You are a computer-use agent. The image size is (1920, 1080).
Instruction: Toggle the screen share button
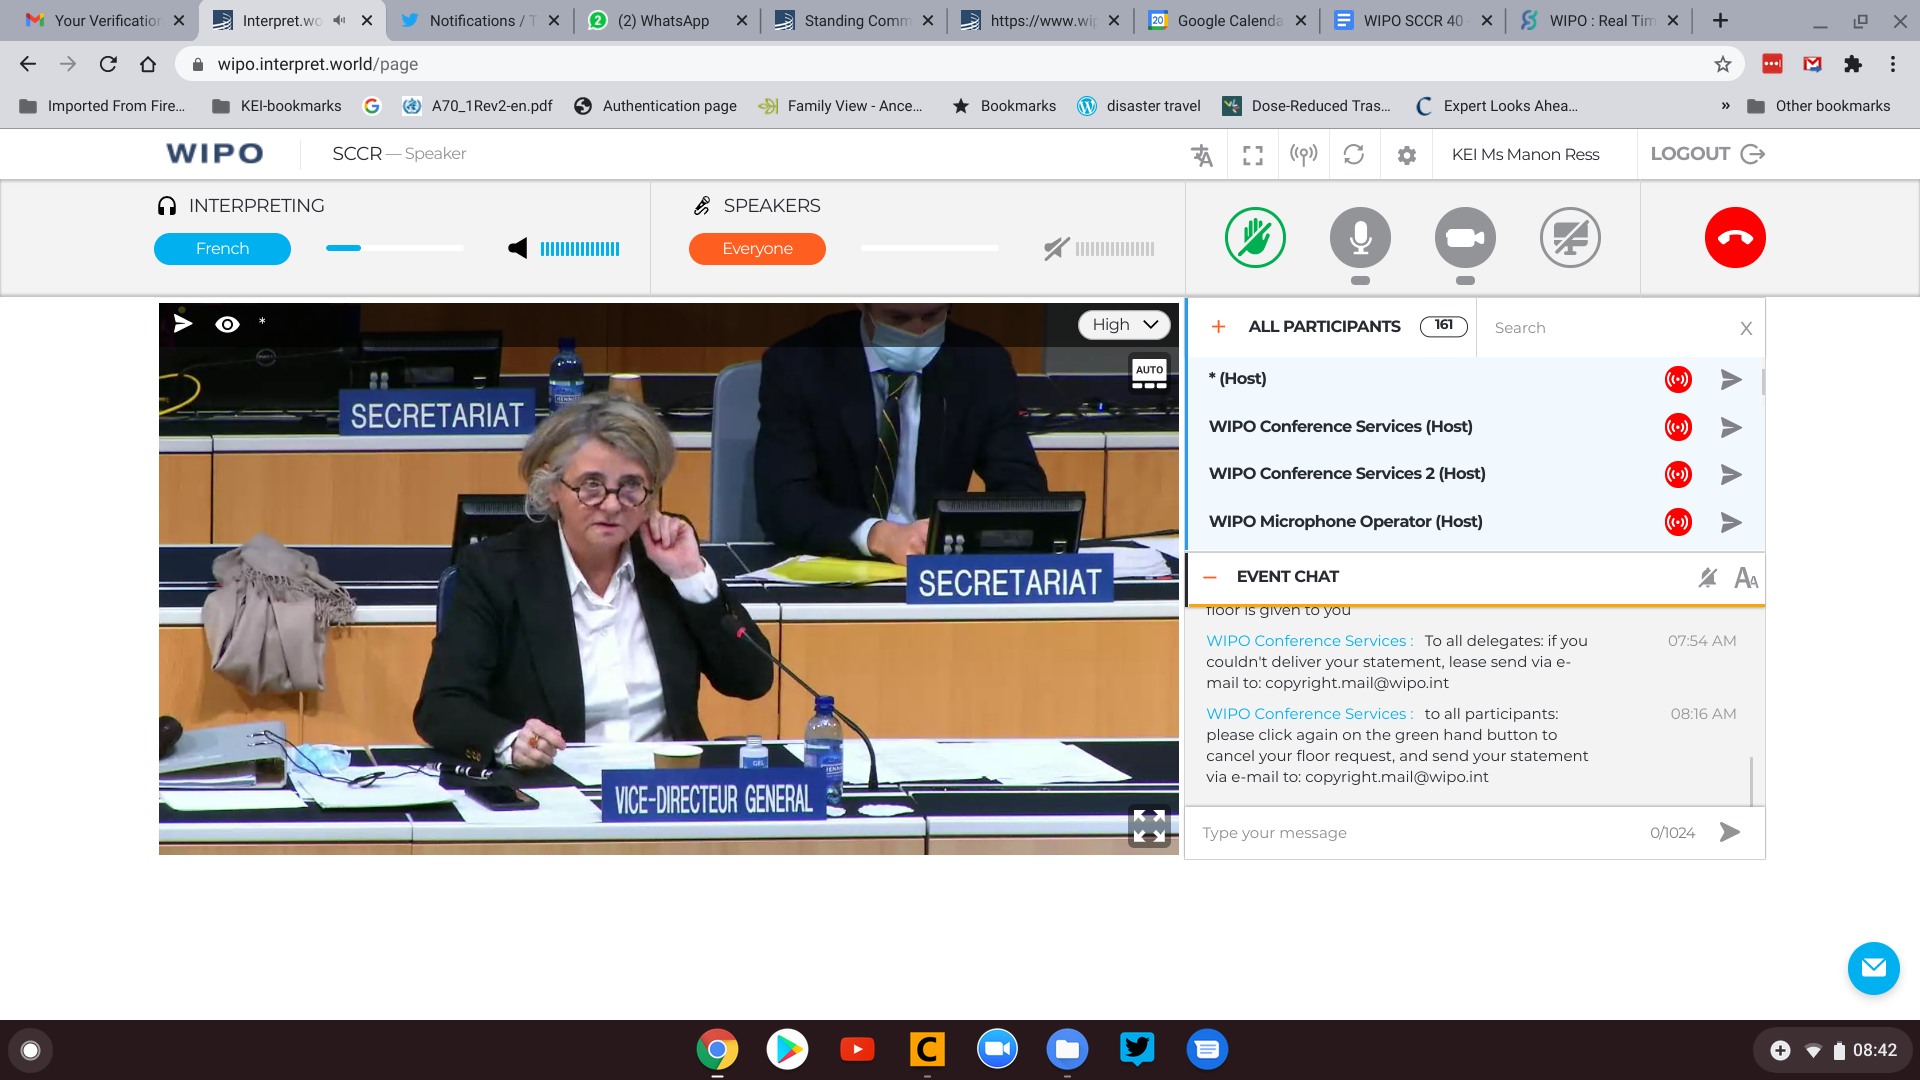(x=1570, y=238)
